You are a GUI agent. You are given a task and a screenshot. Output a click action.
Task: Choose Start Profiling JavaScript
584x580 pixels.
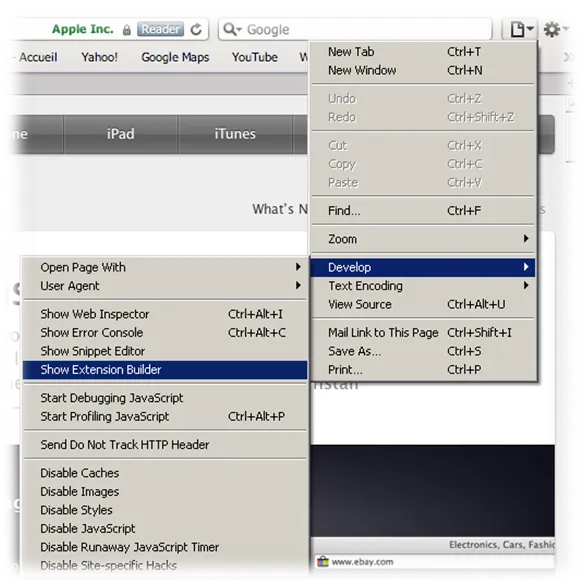[165, 416]
